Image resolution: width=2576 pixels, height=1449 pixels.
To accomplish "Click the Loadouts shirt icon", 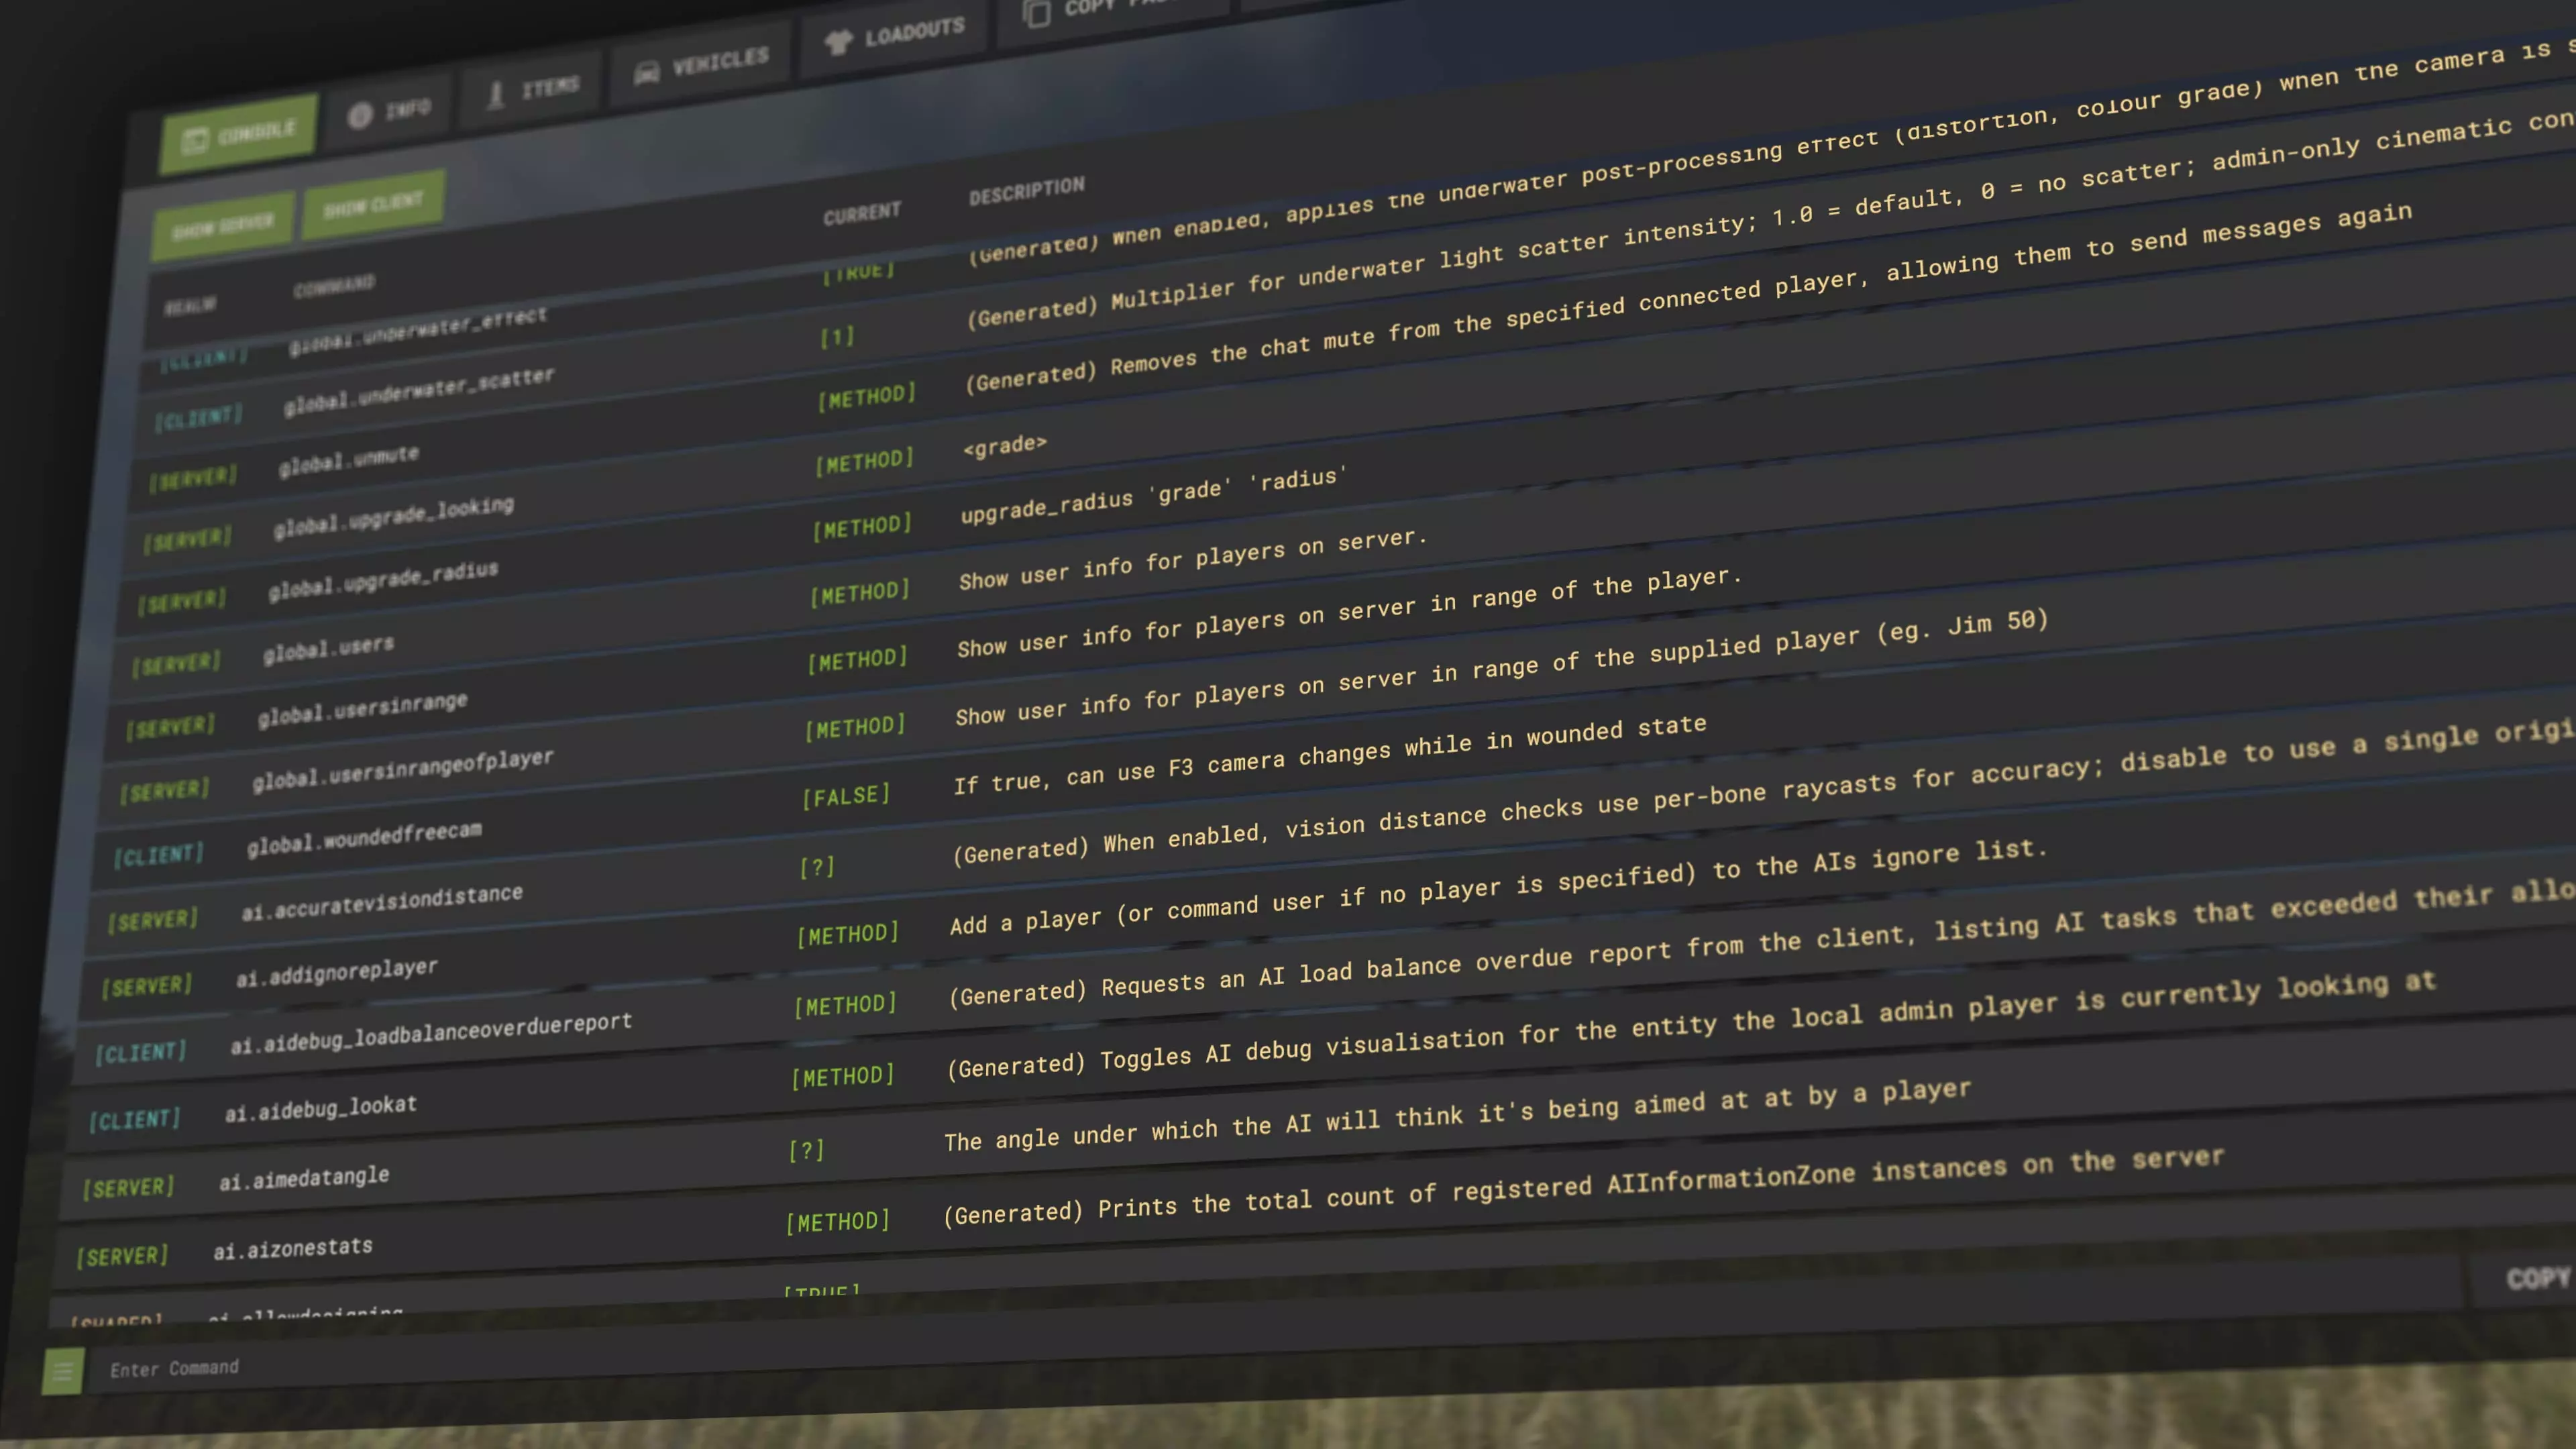I will [x=838, y=41].
